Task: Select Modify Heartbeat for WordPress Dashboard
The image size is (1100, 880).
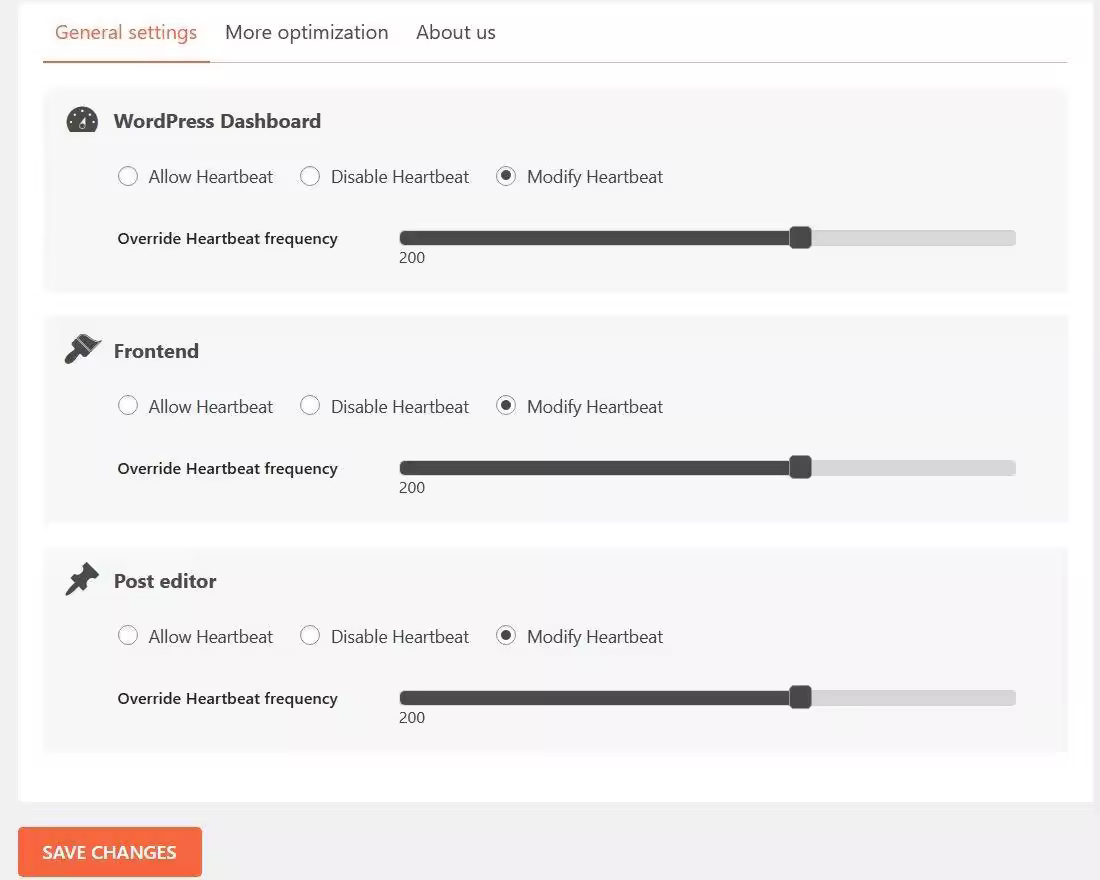Action: coord(506,176)
